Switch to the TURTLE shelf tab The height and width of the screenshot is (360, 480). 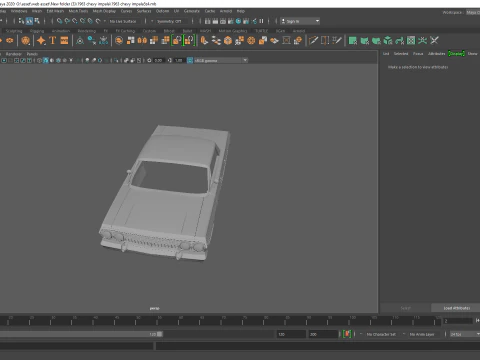261,31
